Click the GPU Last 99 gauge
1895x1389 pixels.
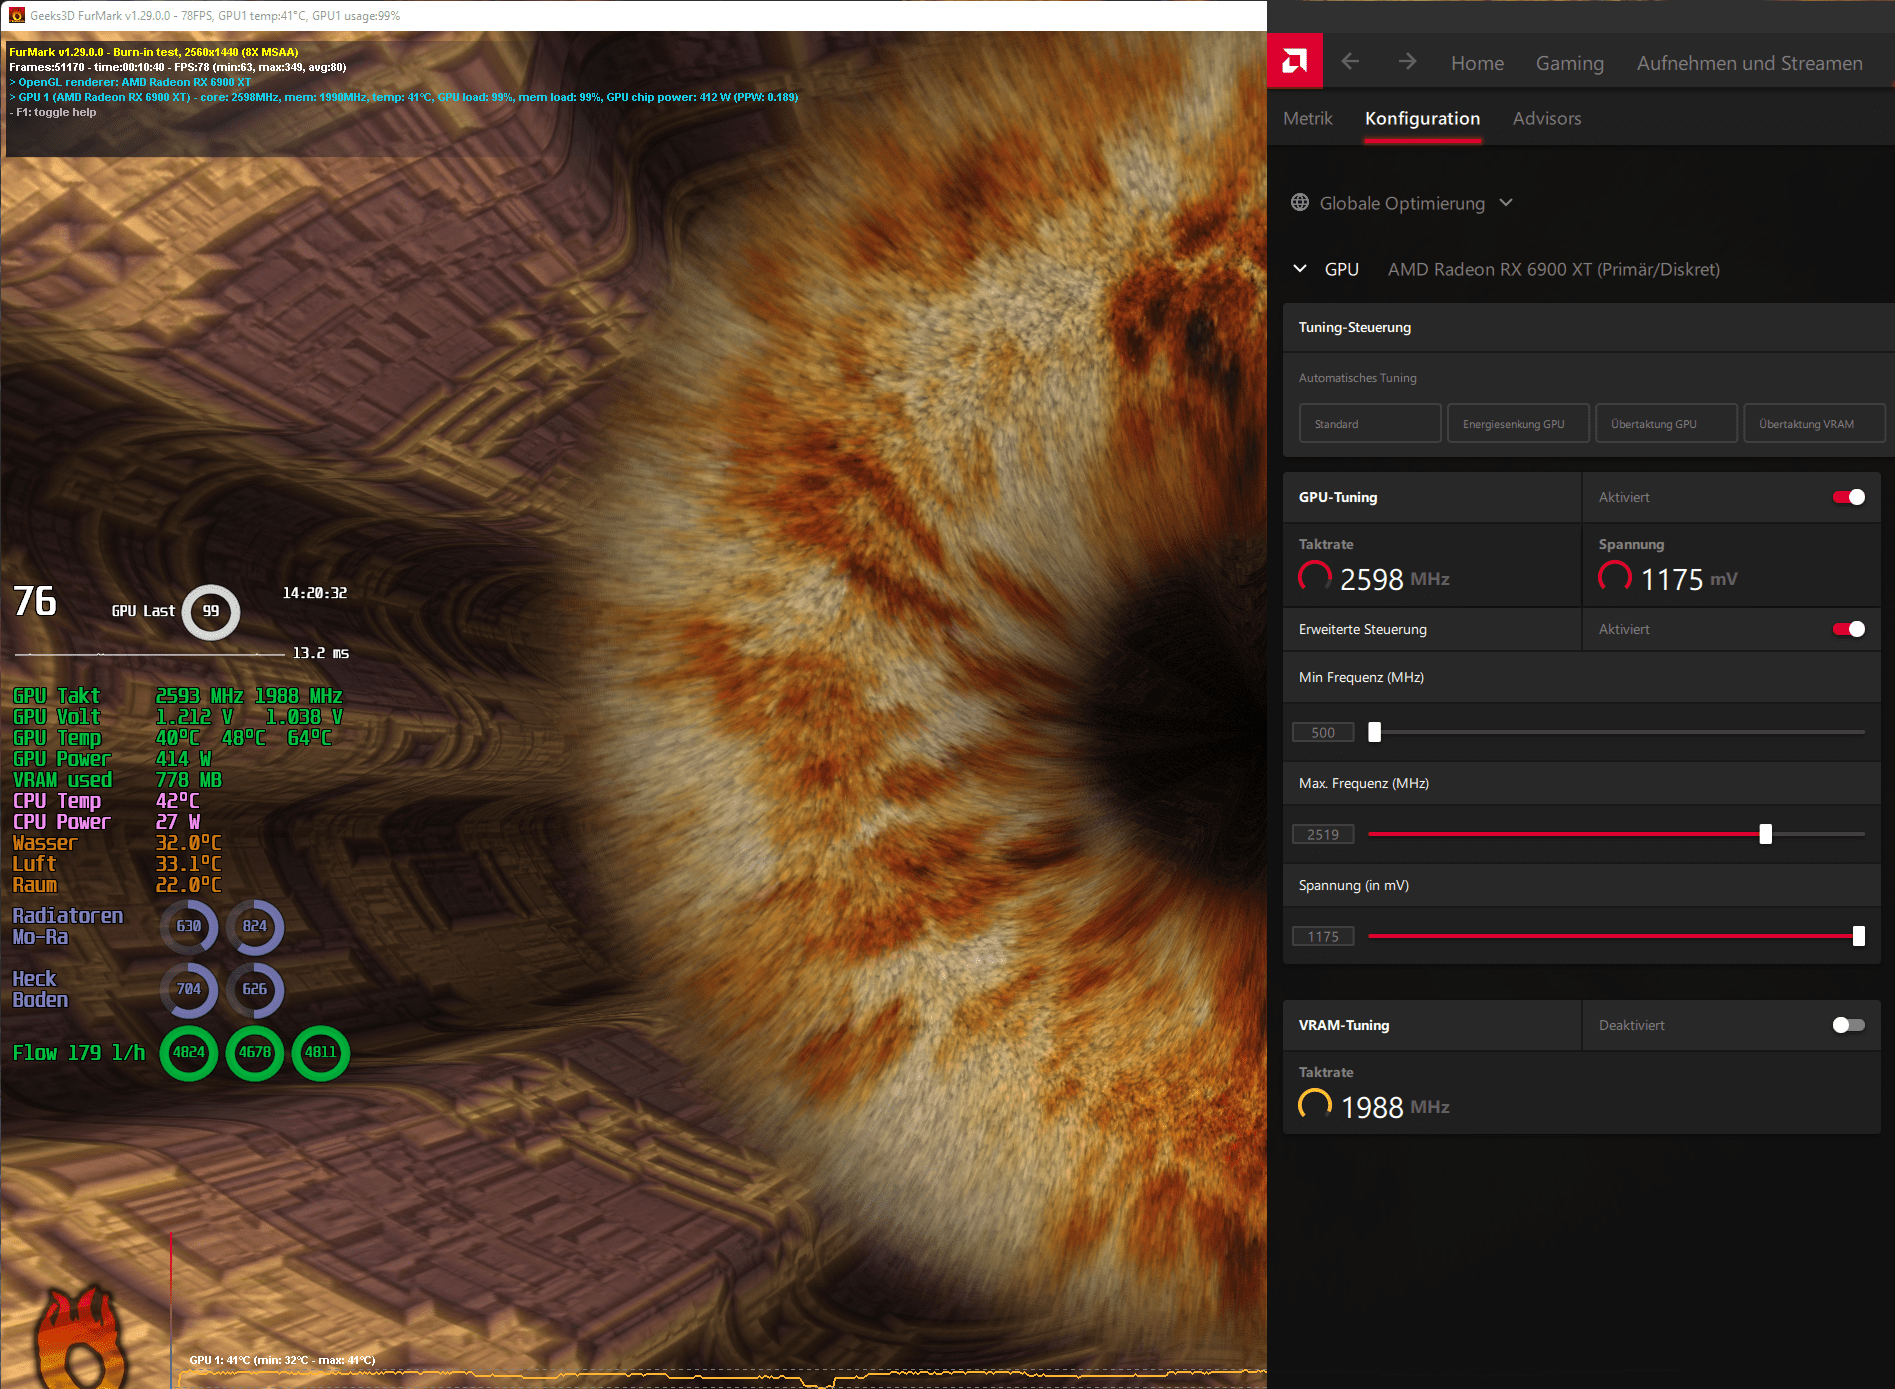[x=211, y=611]
